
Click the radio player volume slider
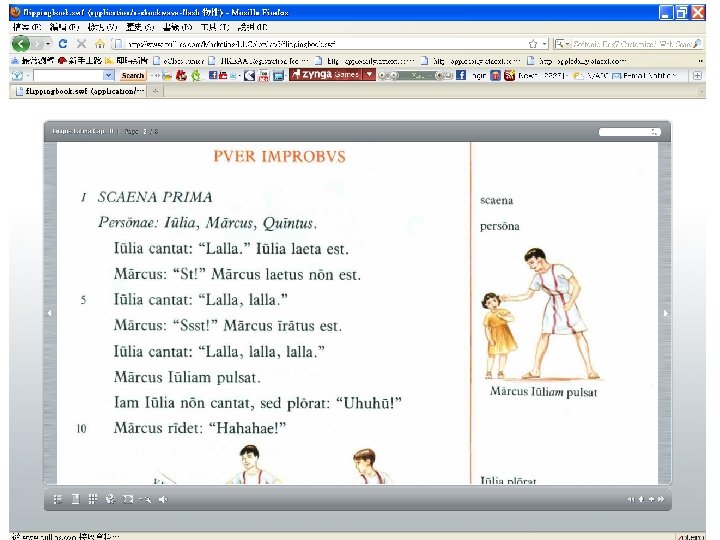click(x=444, y=75)
